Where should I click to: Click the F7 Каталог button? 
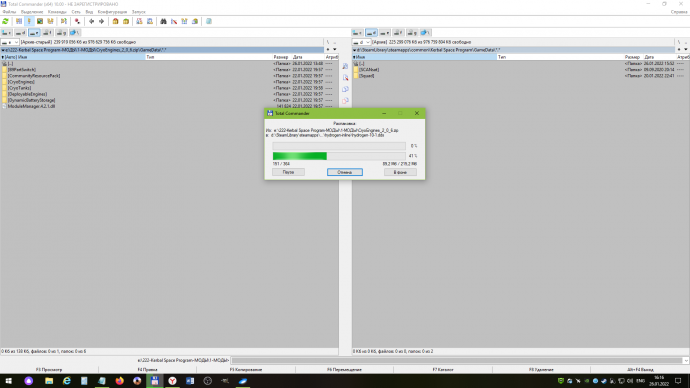click(443, 370)
